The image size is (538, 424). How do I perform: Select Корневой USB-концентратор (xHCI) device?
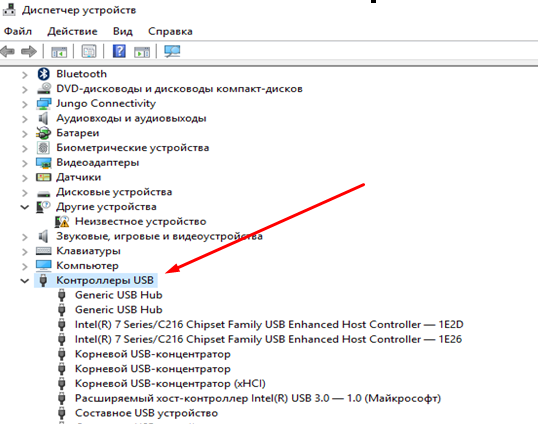pos(170,384)
